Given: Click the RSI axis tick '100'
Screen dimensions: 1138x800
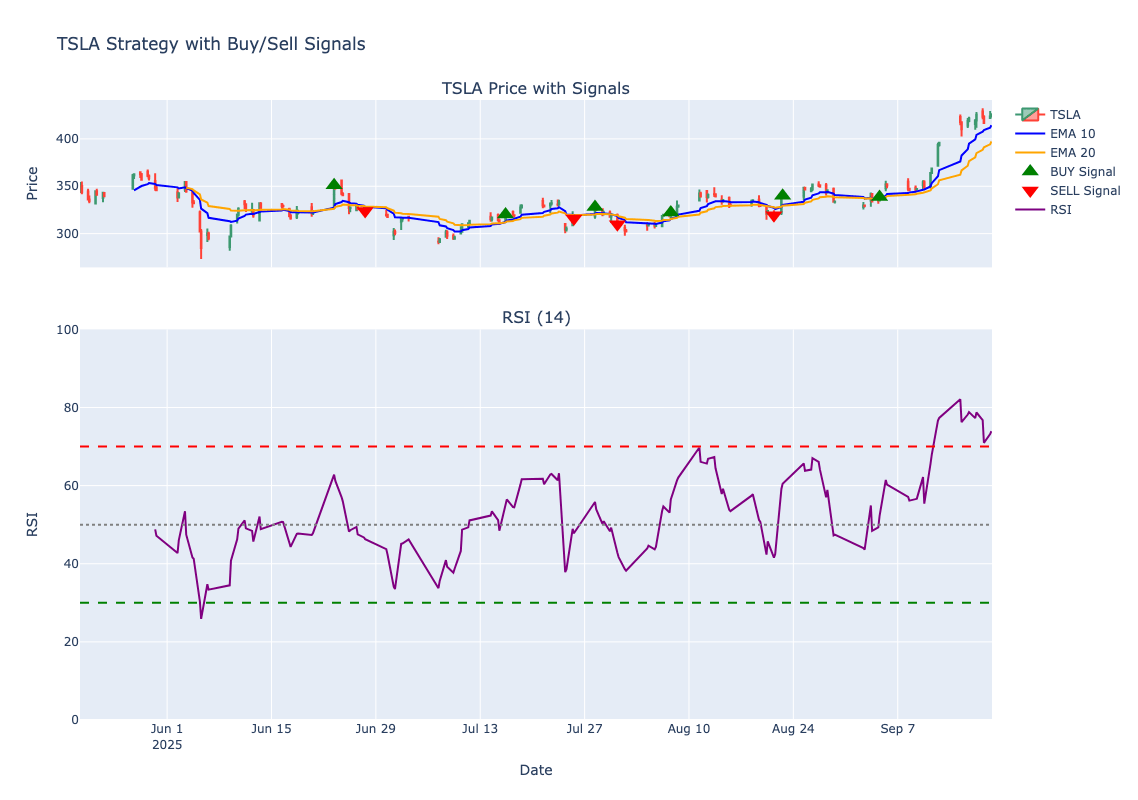Looking at the screenshot, I should (x=68, y=330).
